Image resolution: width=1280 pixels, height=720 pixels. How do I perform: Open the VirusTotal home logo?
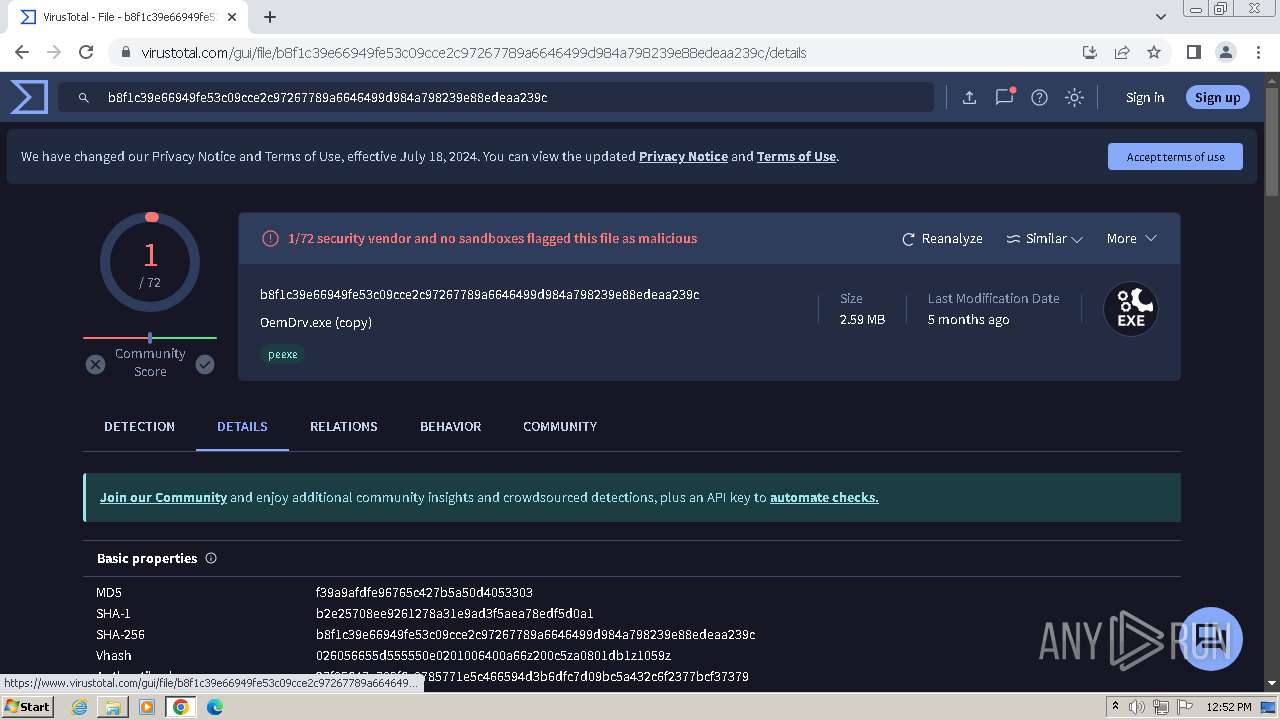pyautogui.click(x=29, y=97)
